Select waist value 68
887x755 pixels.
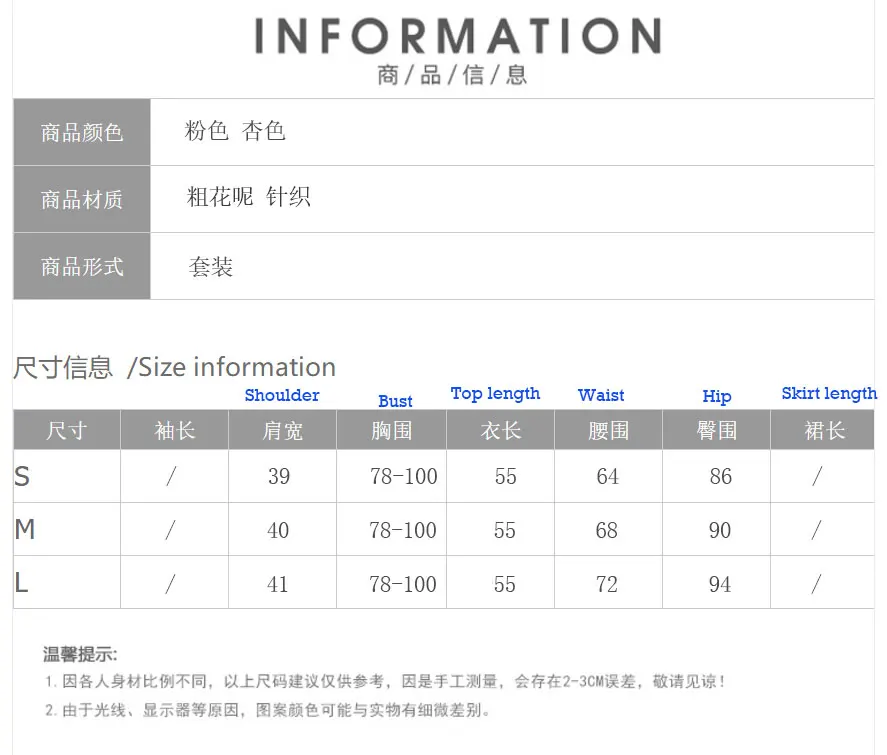click(x=606, y=530)
